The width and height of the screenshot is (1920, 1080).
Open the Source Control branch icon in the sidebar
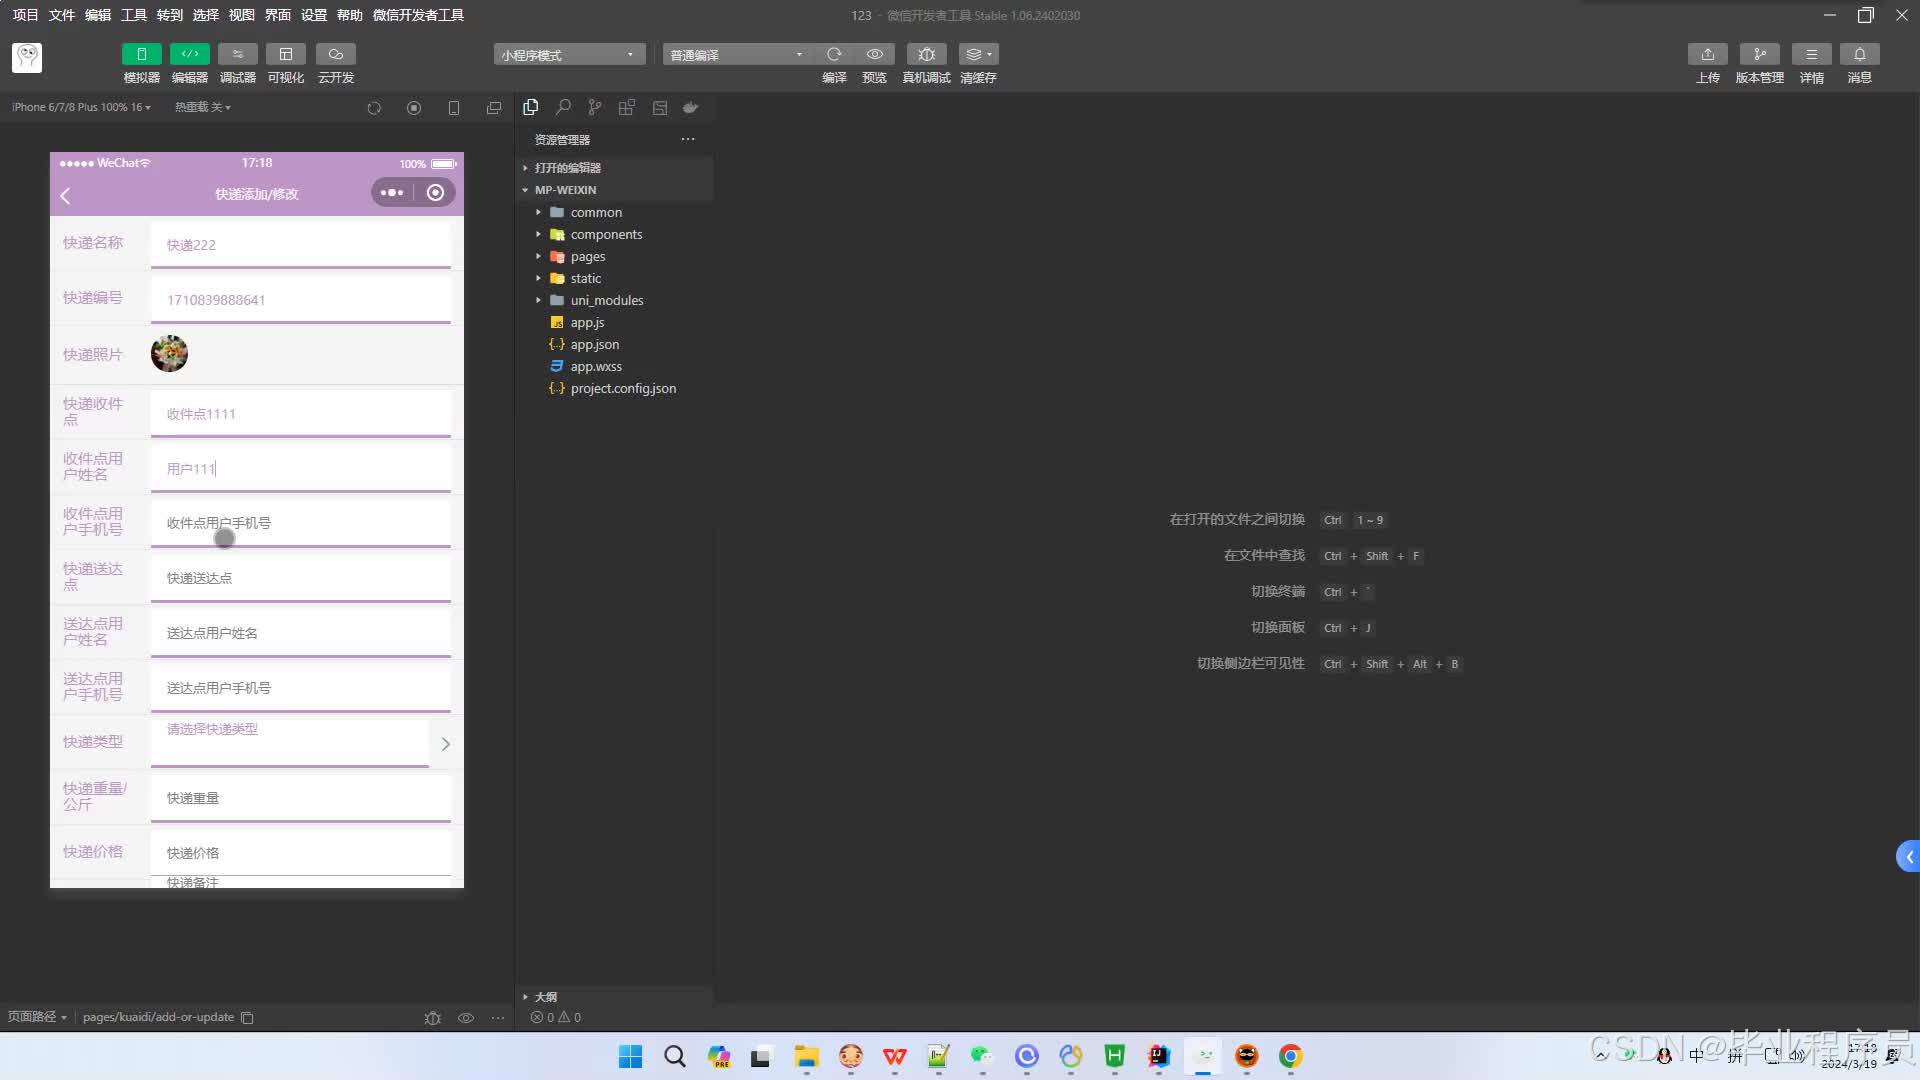595,107
